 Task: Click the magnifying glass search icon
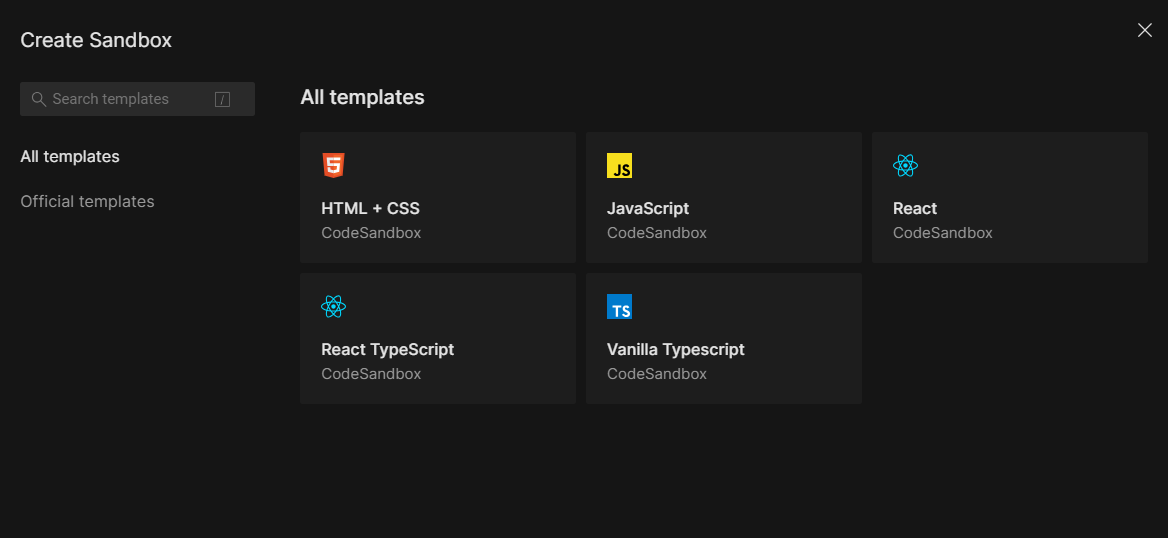(x=39, y=99)
